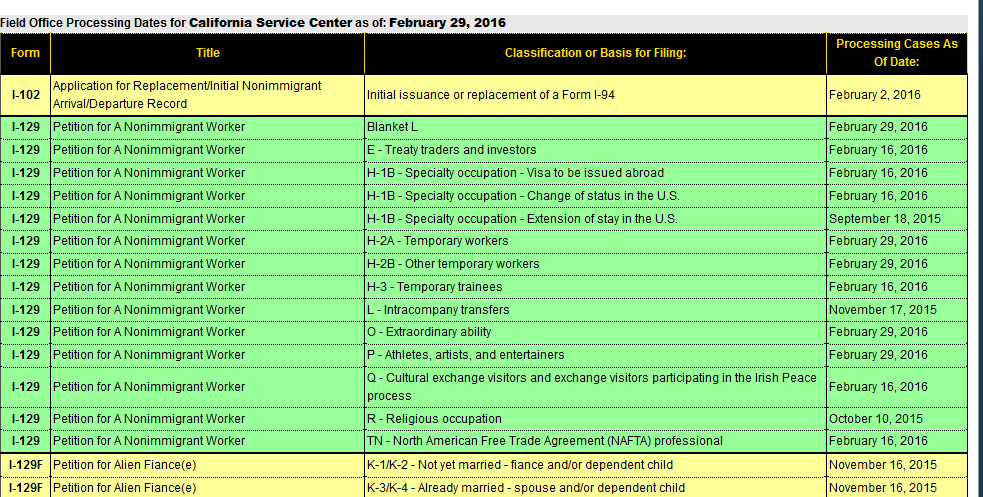Screen dimensions: 983x497
Task: Click TN - NAFTA professional classification cell
Action: [x=595, y=441]
